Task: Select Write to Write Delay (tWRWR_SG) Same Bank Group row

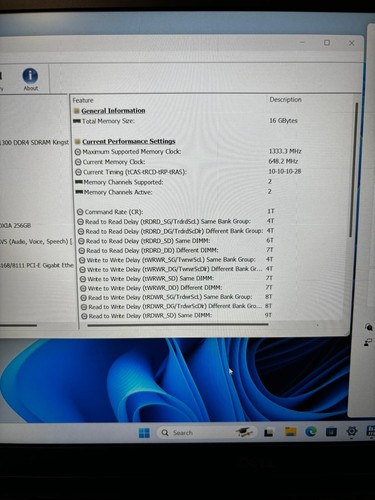Action: point(171,260)
